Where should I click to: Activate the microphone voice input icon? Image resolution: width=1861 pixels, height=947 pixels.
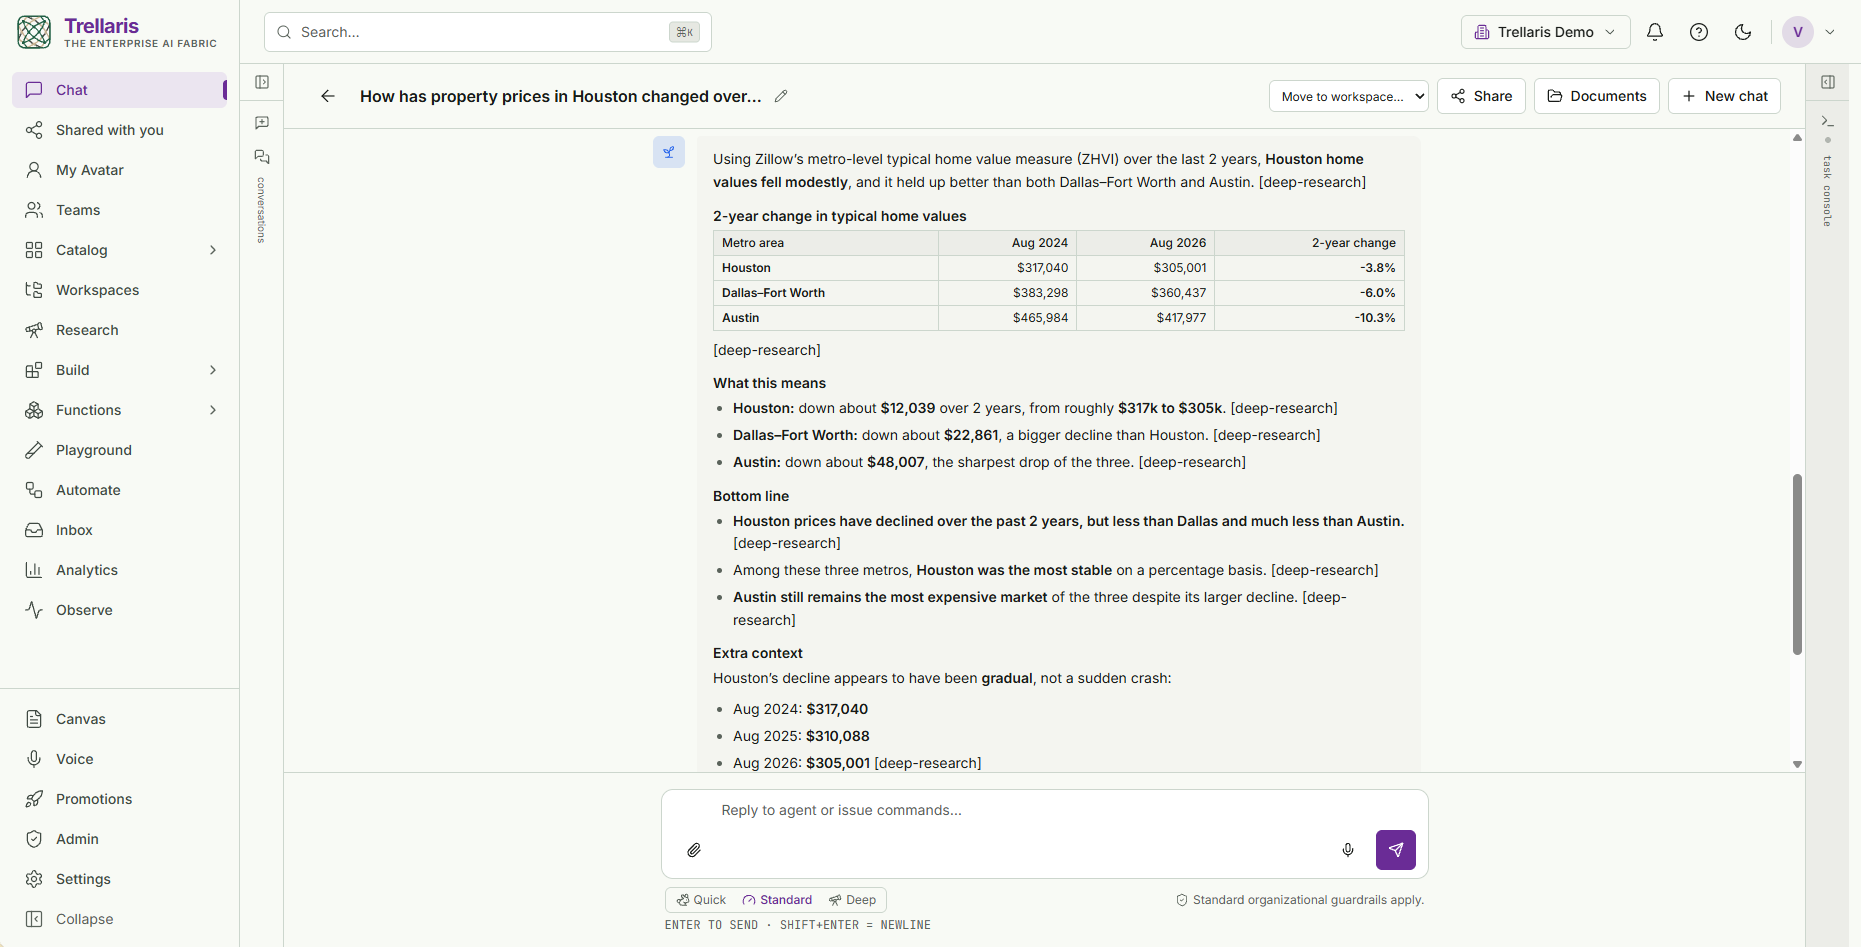[1348, 850]
